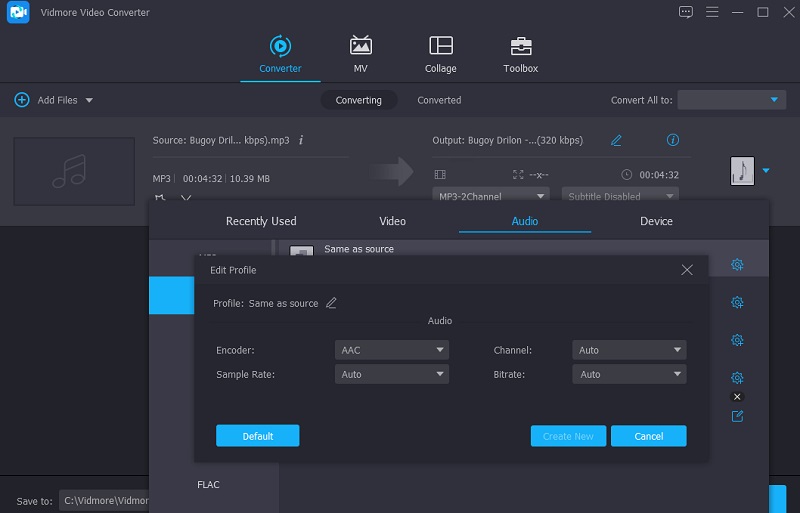Open the MV tab

pos(360,54)
